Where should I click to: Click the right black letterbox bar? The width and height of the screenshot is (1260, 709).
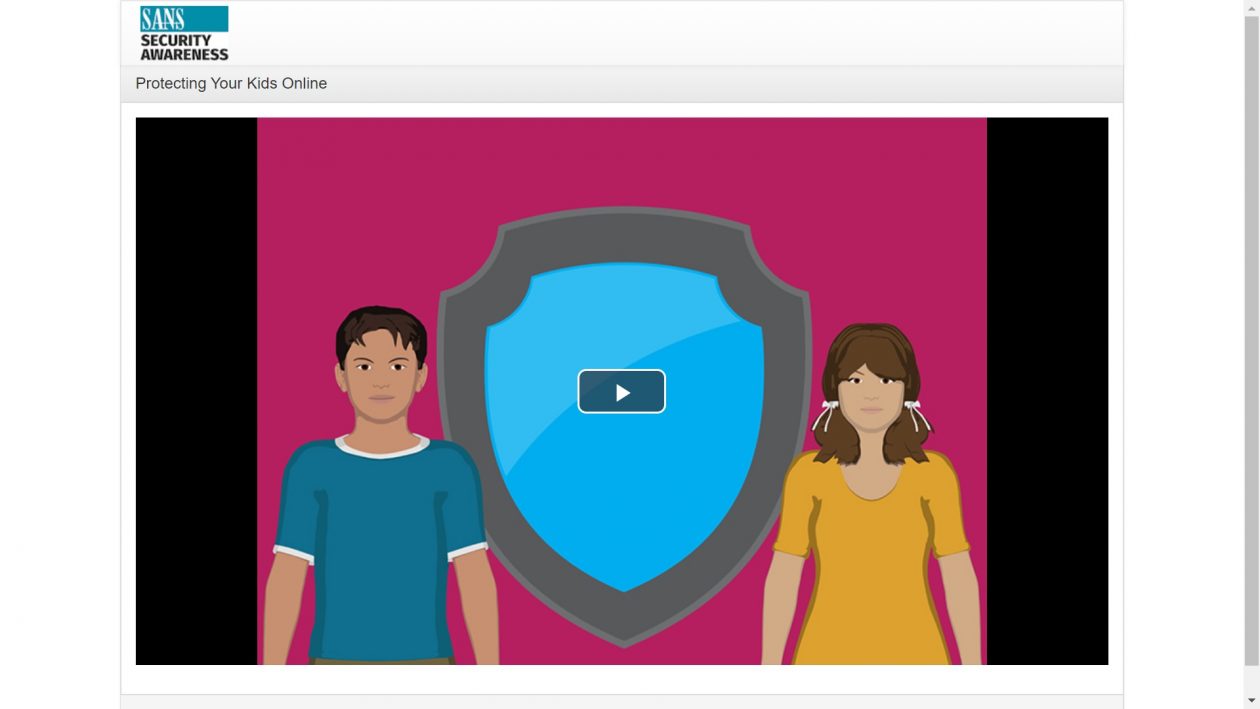point(1047,390)
